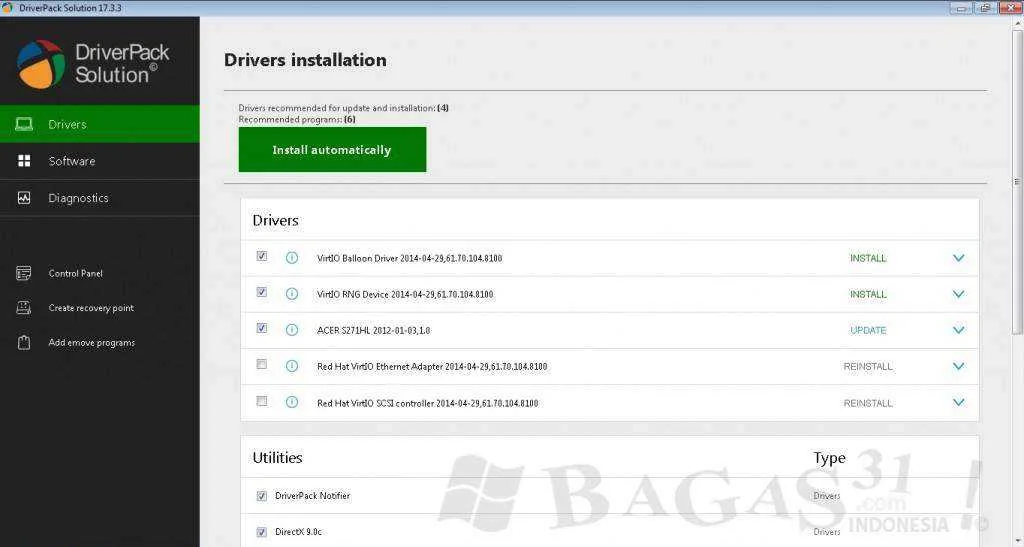Viewport: 1024px width, 547px height.
Task: Check the Red Hat VirtIO SCSI controller box
Action: pyautogui.click(x=262, y=401)
